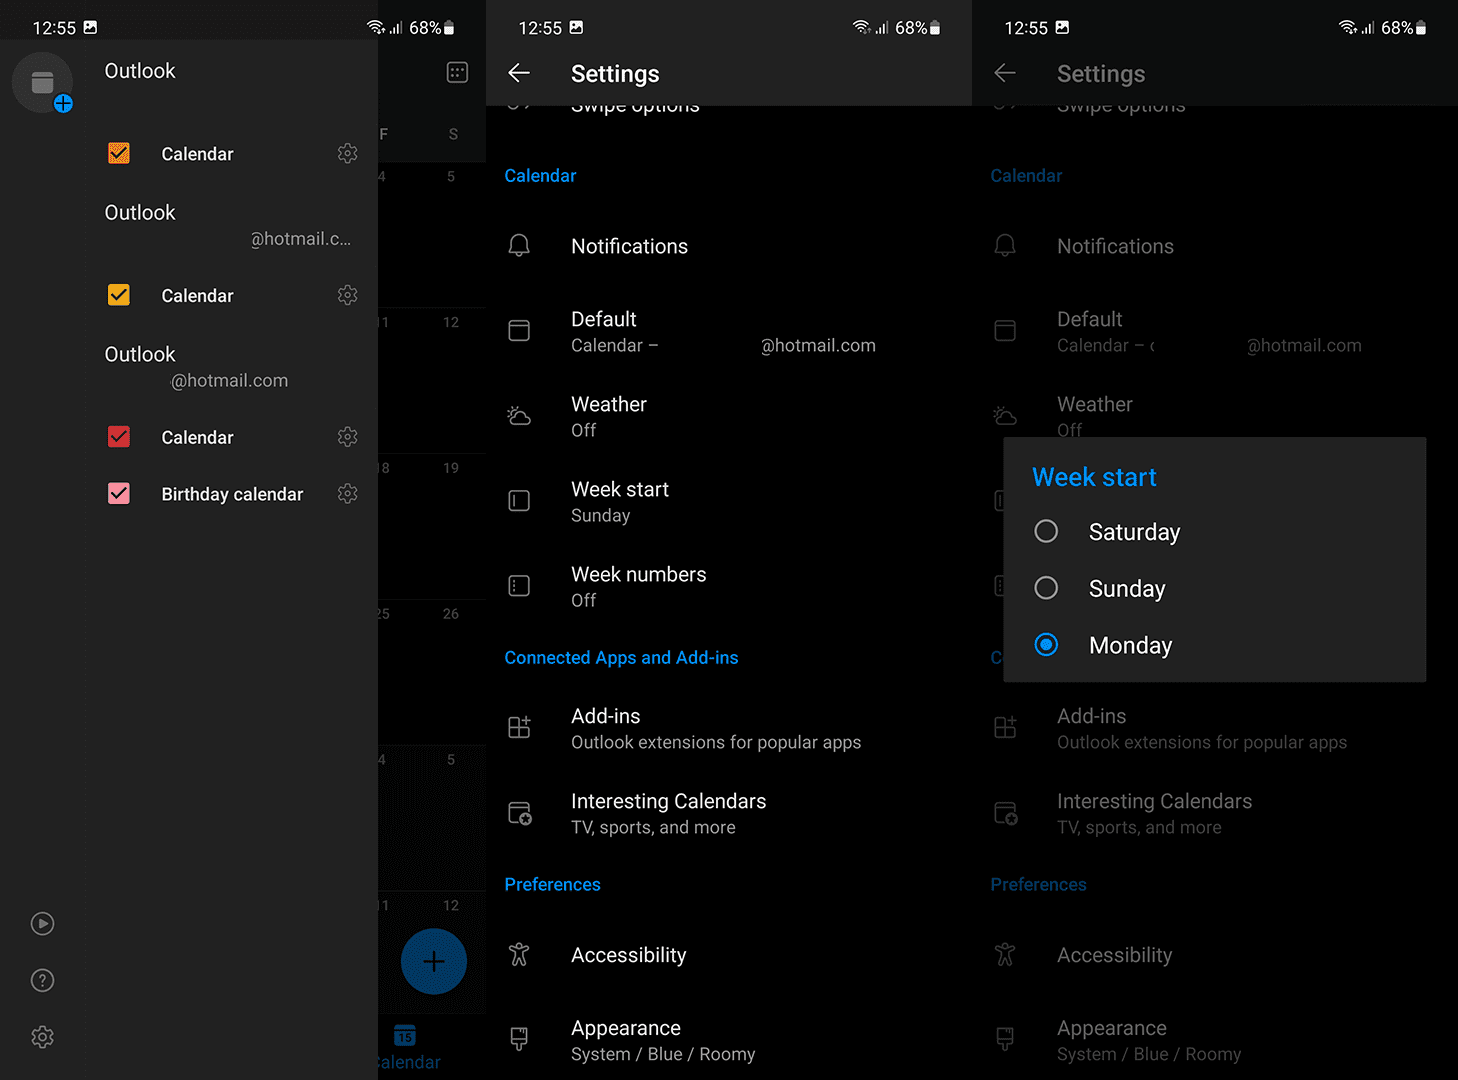Open Default calendar setting in middle panel
Viewport: 1458px width, 1080px height.
(729, 331)
